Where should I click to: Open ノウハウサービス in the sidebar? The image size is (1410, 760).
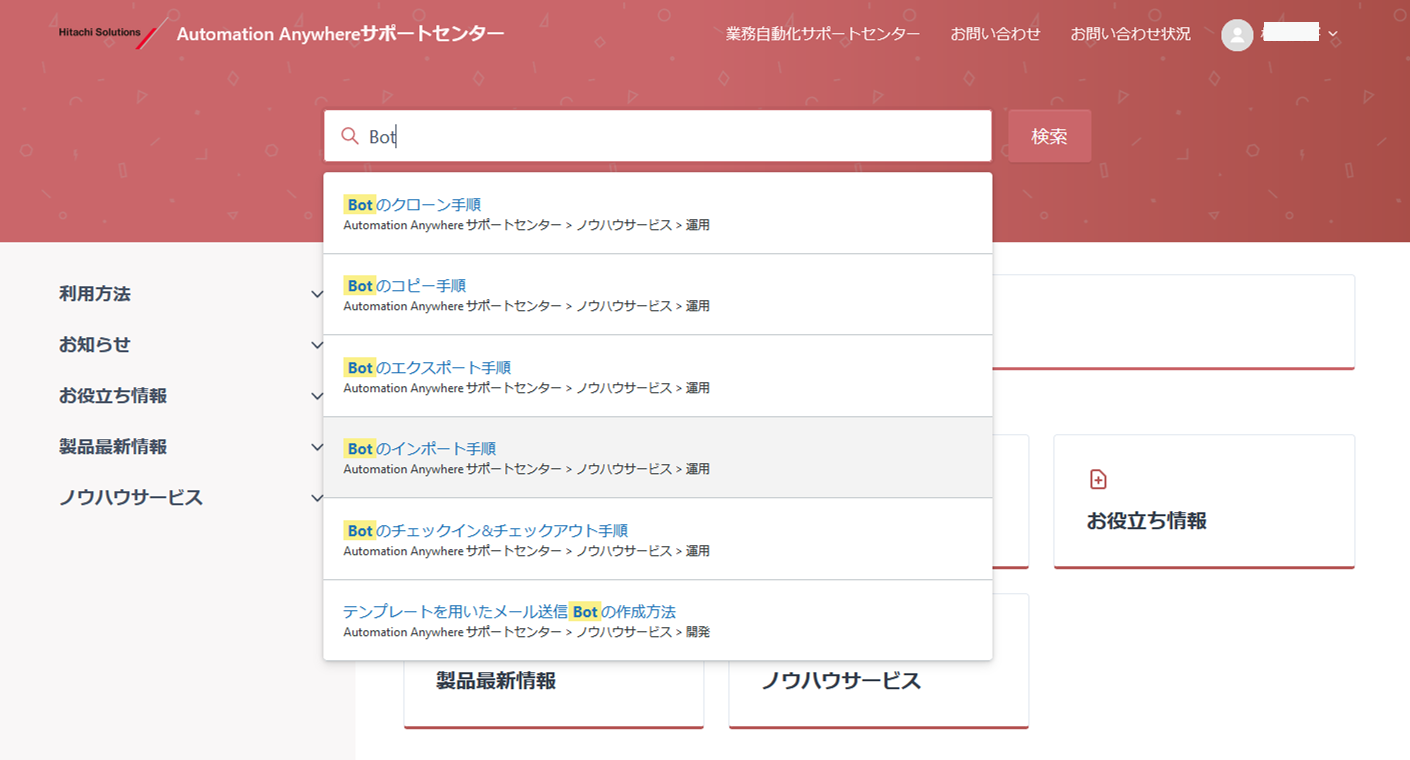131,498
